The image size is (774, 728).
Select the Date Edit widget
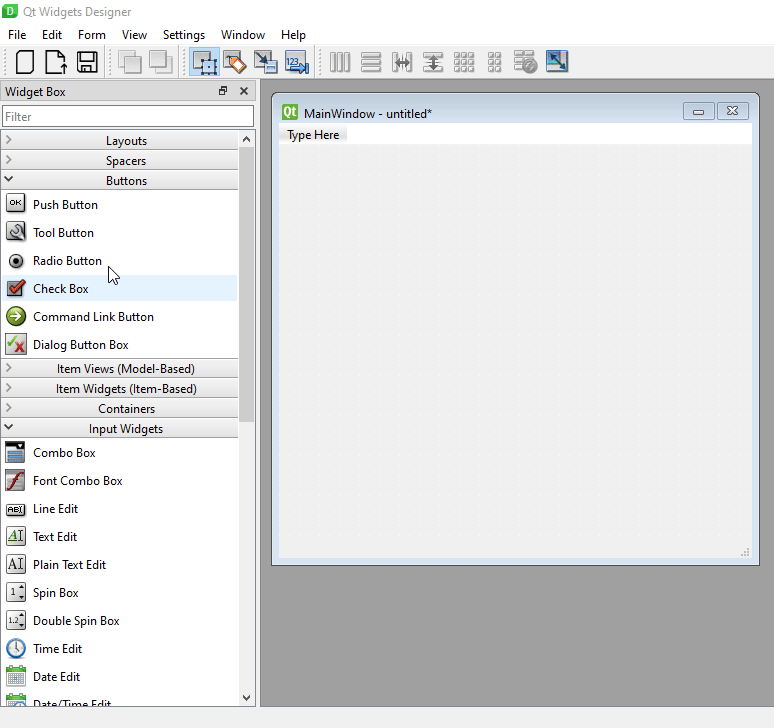point(120,677)
